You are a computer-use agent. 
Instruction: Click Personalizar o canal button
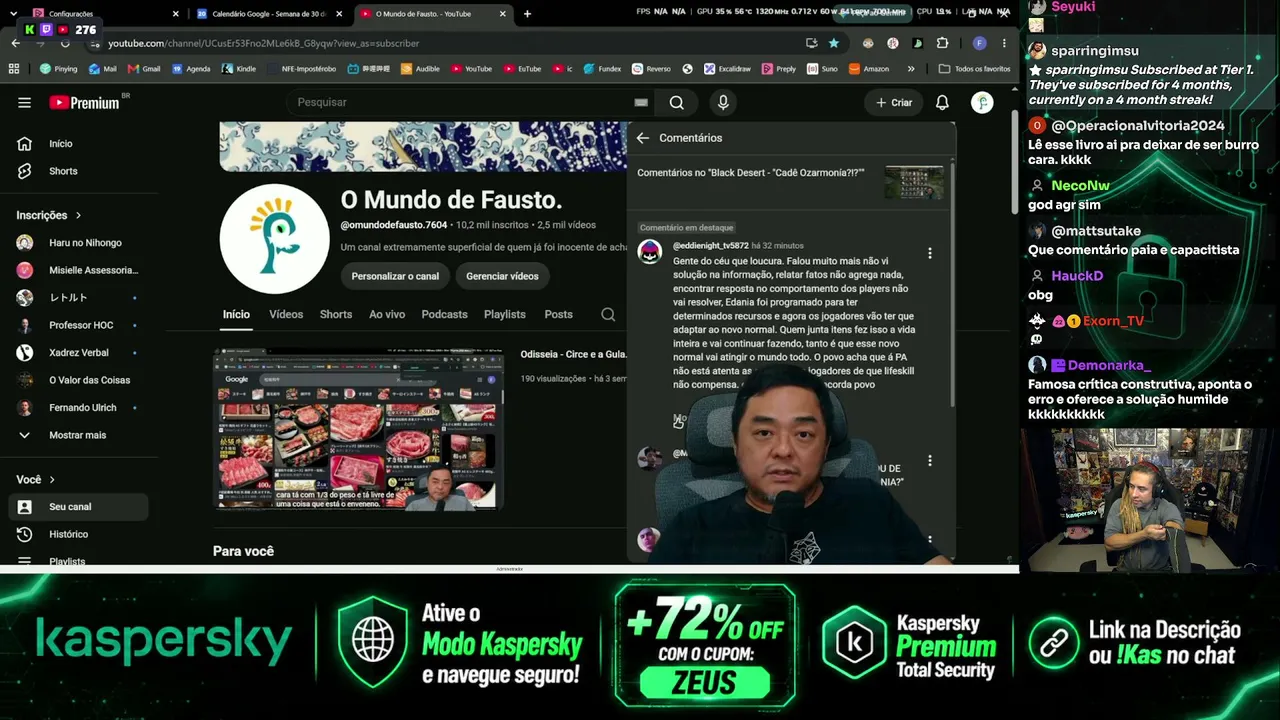tap(395, 276)
